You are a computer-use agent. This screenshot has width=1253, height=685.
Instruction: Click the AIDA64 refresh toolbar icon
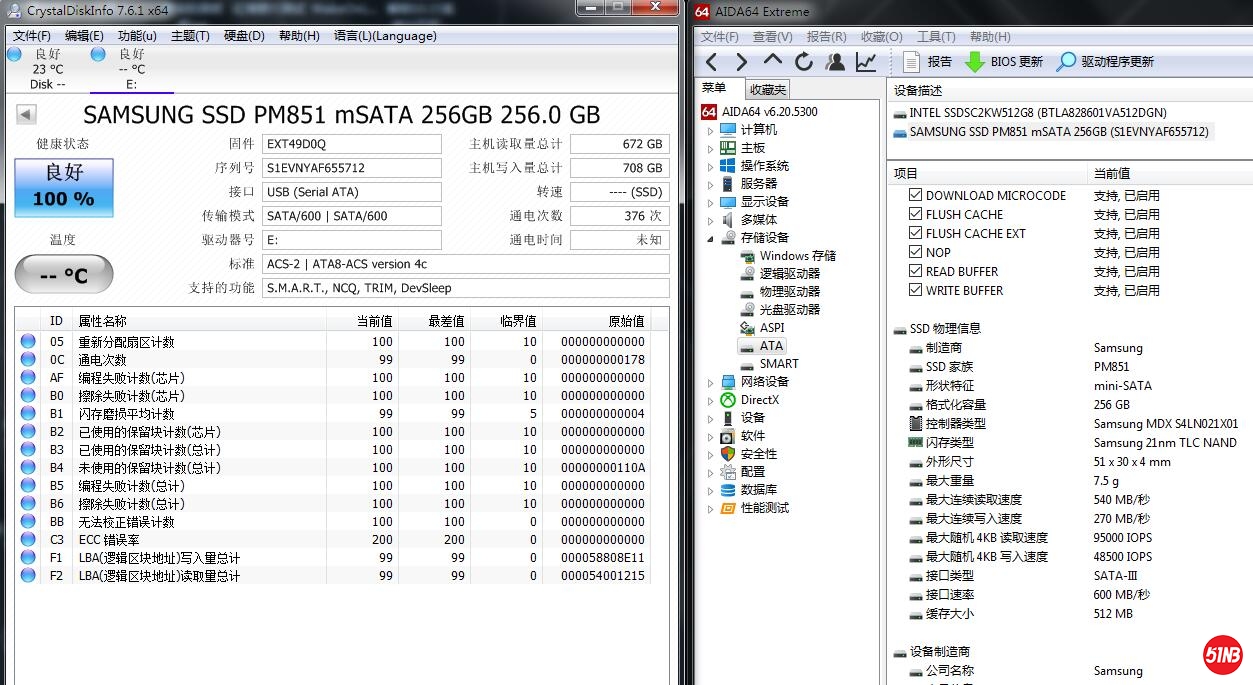(x=804, y=62)
